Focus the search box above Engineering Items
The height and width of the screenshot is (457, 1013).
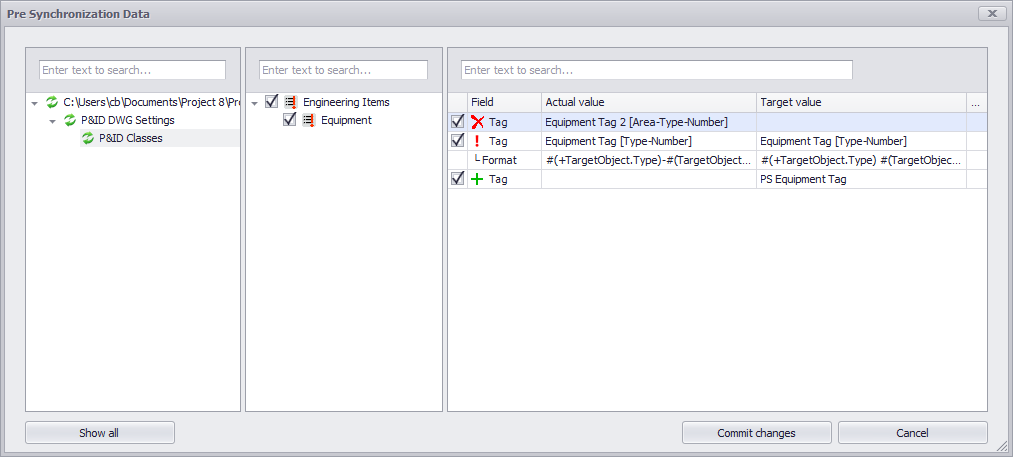pyautogui.click(x=344, y=70)
